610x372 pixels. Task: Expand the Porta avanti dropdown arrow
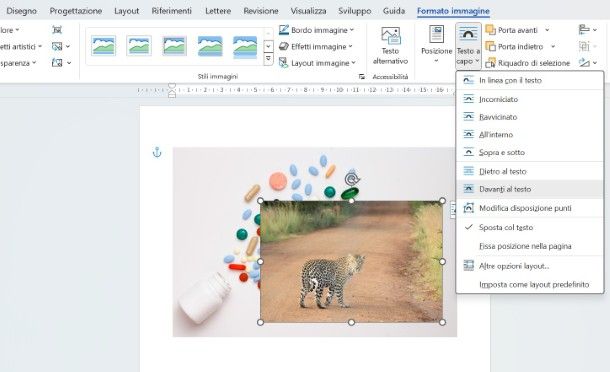point(547,30)
